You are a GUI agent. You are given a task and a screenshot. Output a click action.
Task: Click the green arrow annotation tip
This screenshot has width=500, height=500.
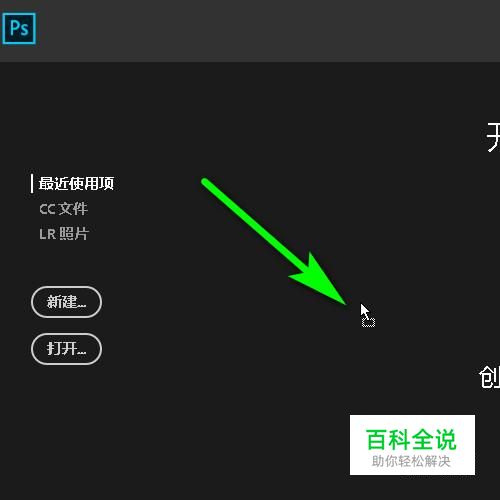pos(343,302)
